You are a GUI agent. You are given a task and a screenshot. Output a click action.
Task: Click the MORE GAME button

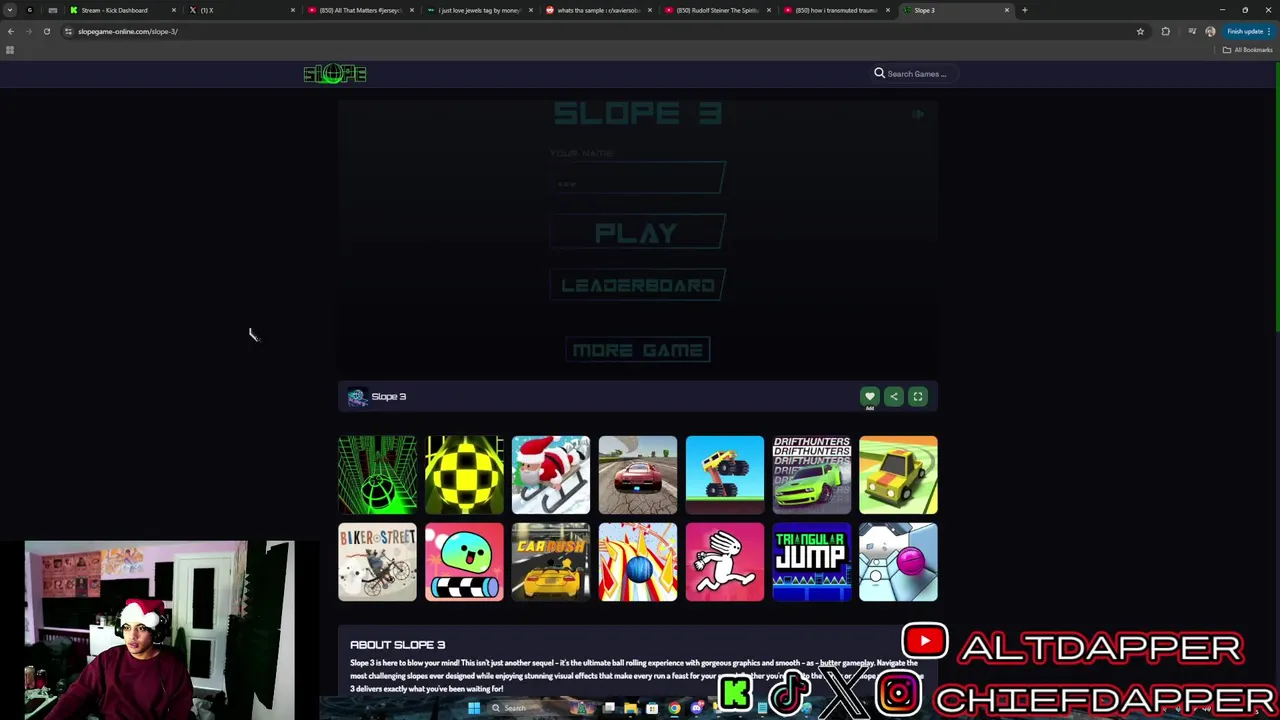(638, 350)
